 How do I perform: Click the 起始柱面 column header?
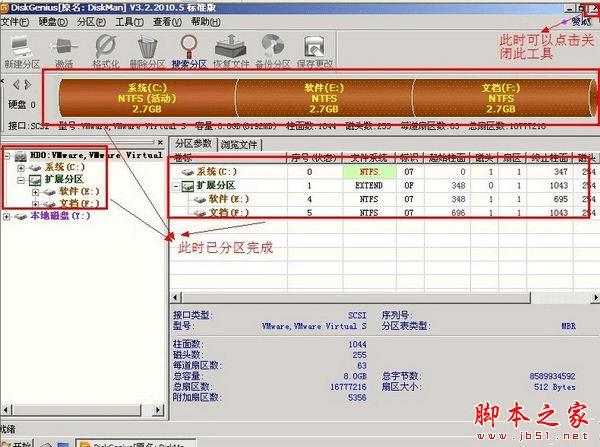click(447, 158)
